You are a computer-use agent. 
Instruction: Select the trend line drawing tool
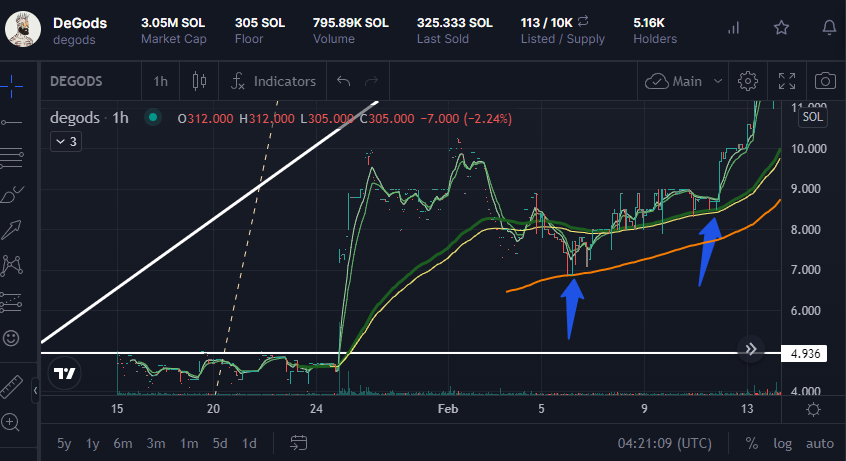(11, 123)
